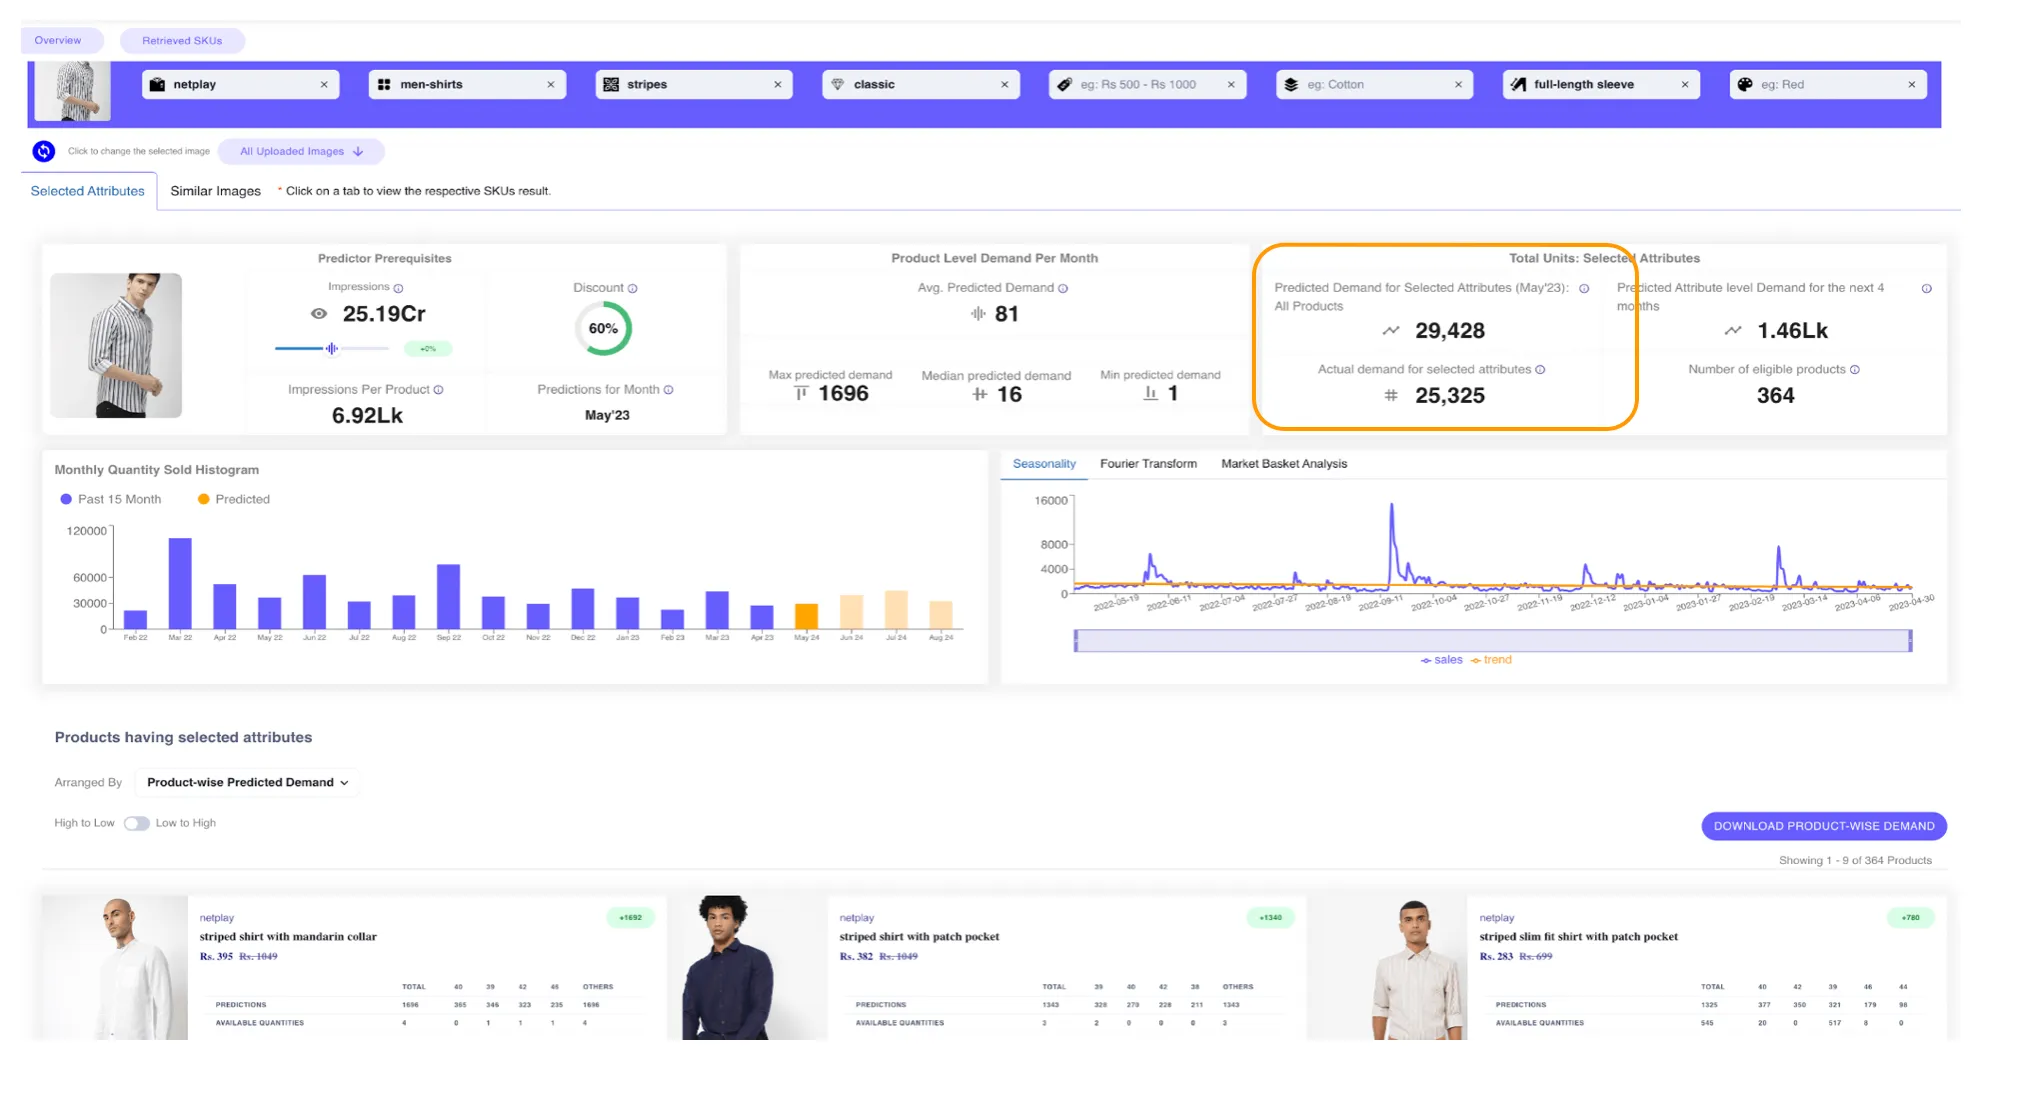Select the Similar Images tab
Viewport: 2028px width, 1094px height.
[215, 191]
